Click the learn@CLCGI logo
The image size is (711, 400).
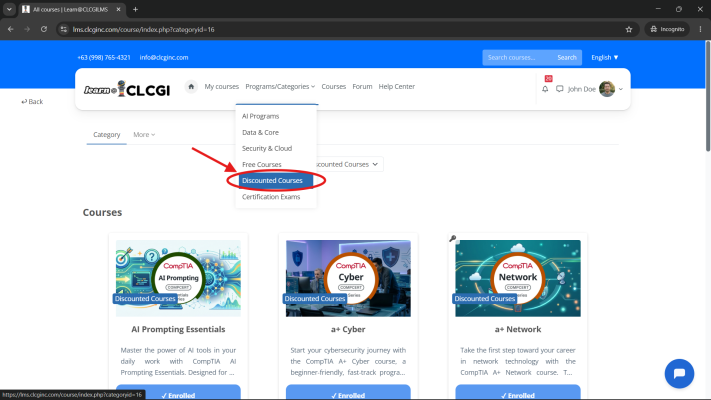click(x=127, y=89)
